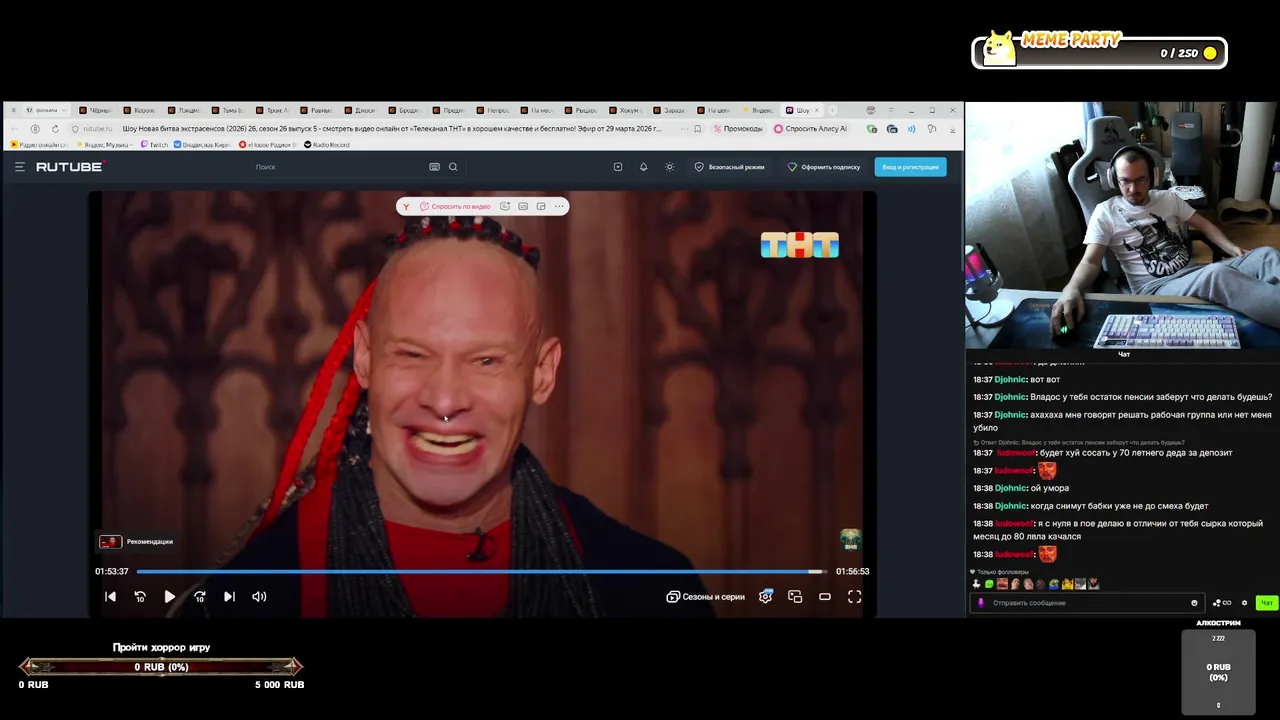Image resolution: width=1280 pixels, height=720 pixels.
Task: Seek on the video progress bar
Action: (x=482, y=571)
